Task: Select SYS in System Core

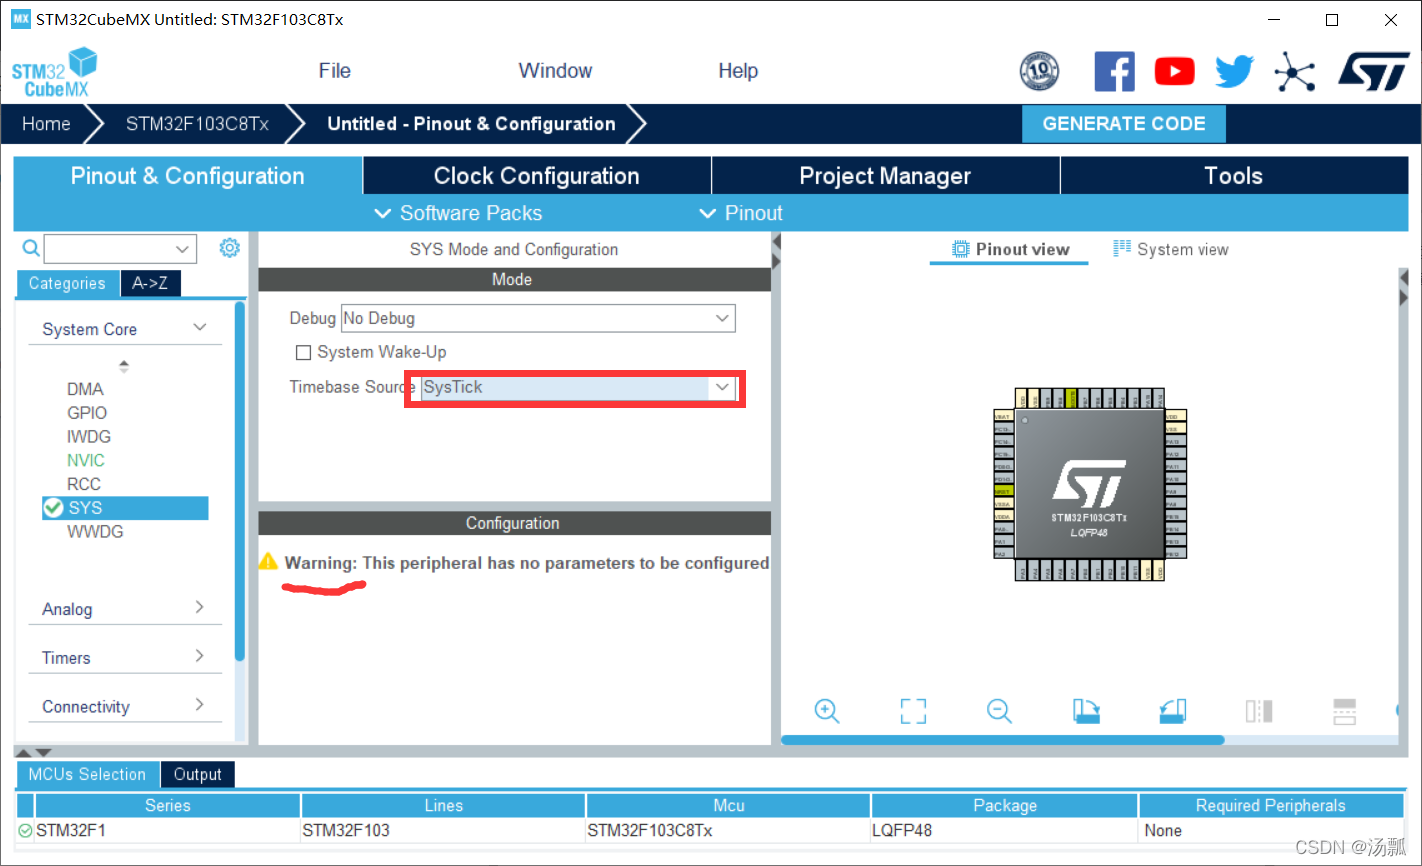Action: click(125, 508)
